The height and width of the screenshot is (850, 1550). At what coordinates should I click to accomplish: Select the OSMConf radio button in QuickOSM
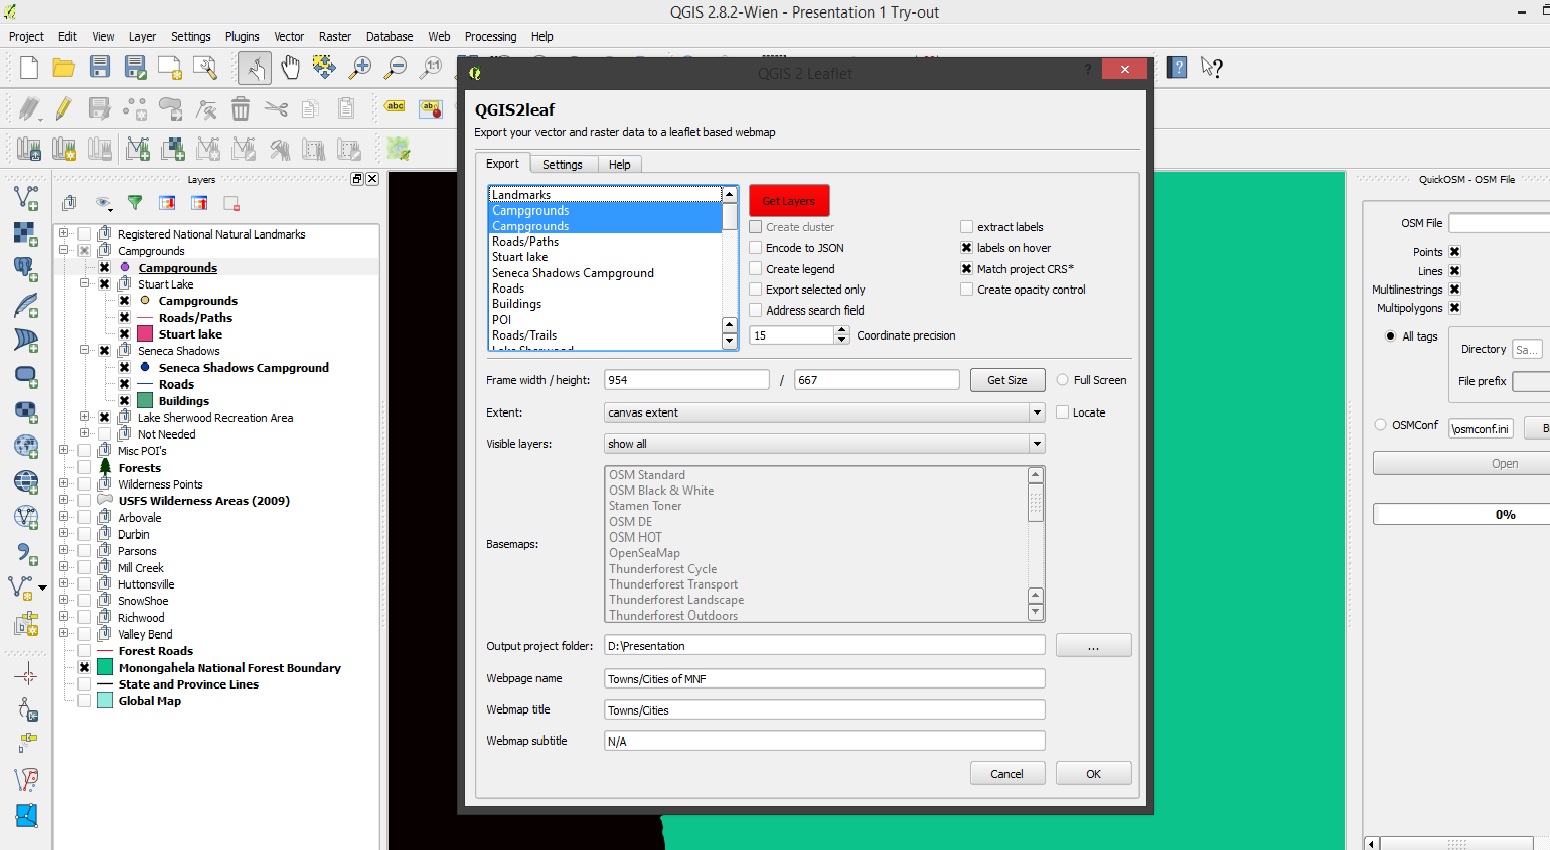click(x=1381, y=425)
